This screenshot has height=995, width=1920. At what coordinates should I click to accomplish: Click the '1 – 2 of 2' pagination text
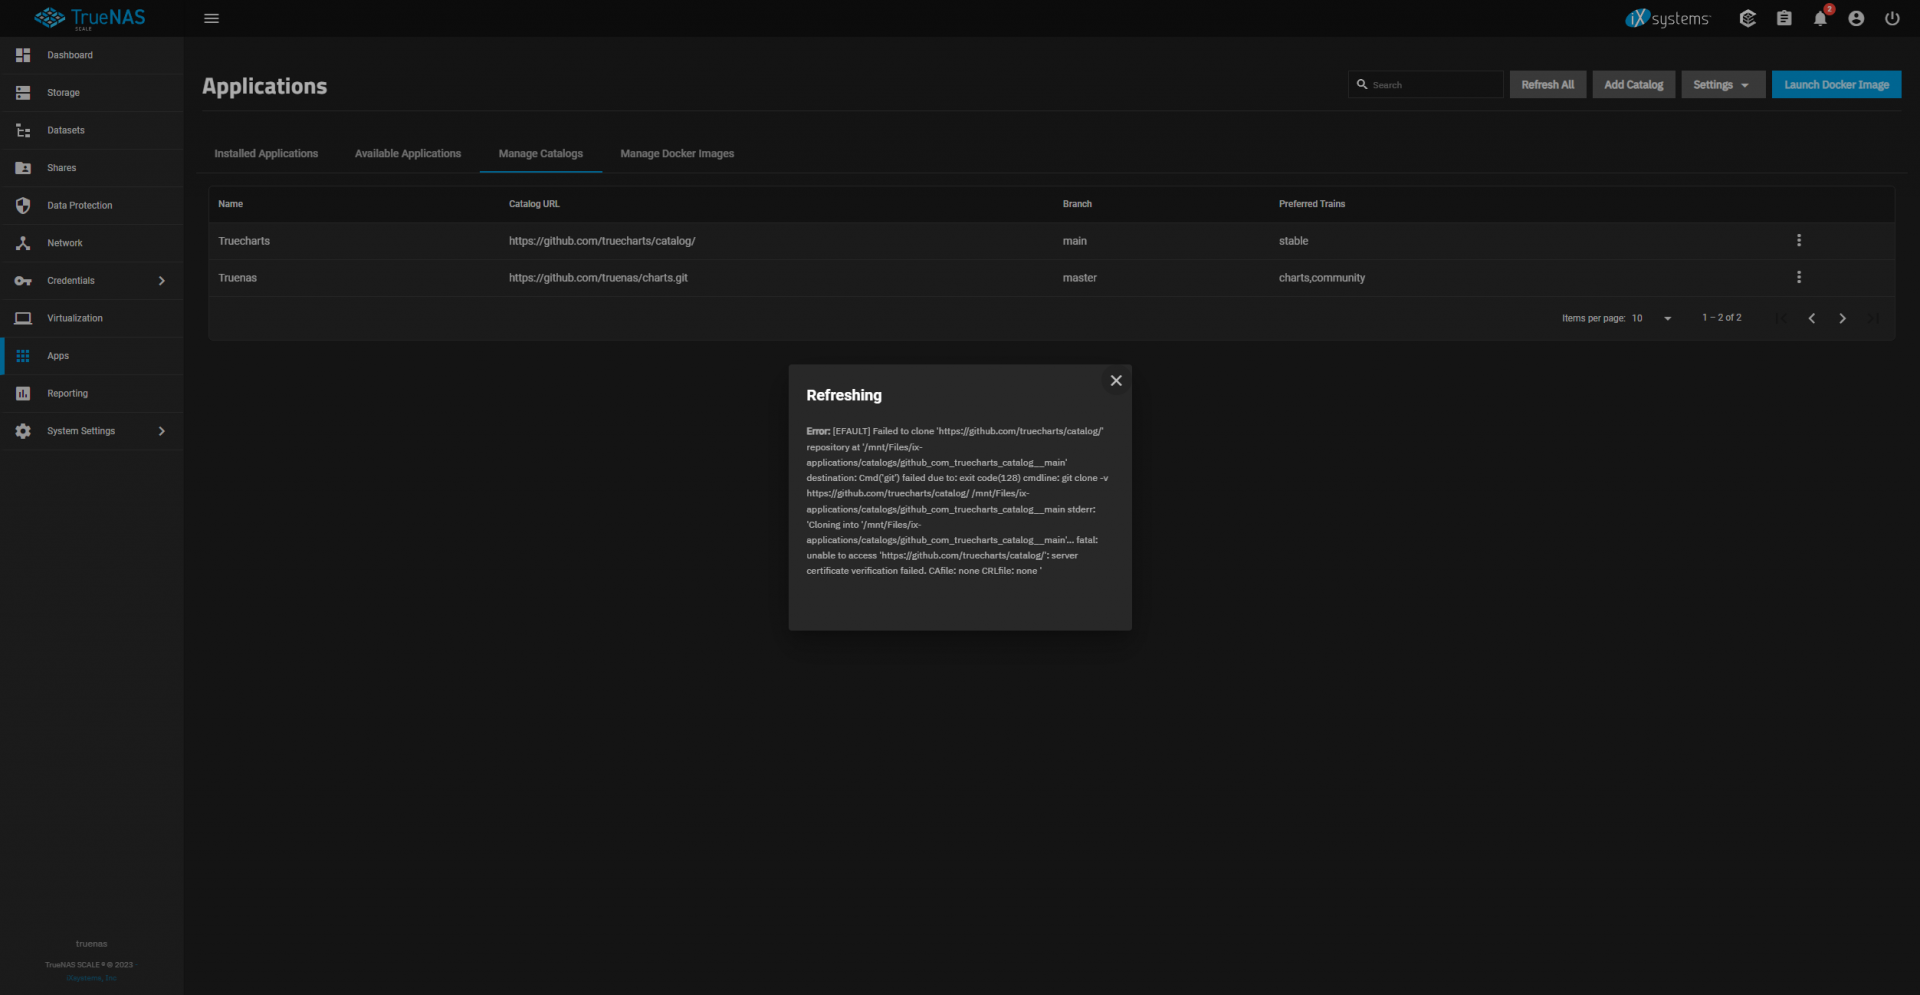[x=1721, y=318]
